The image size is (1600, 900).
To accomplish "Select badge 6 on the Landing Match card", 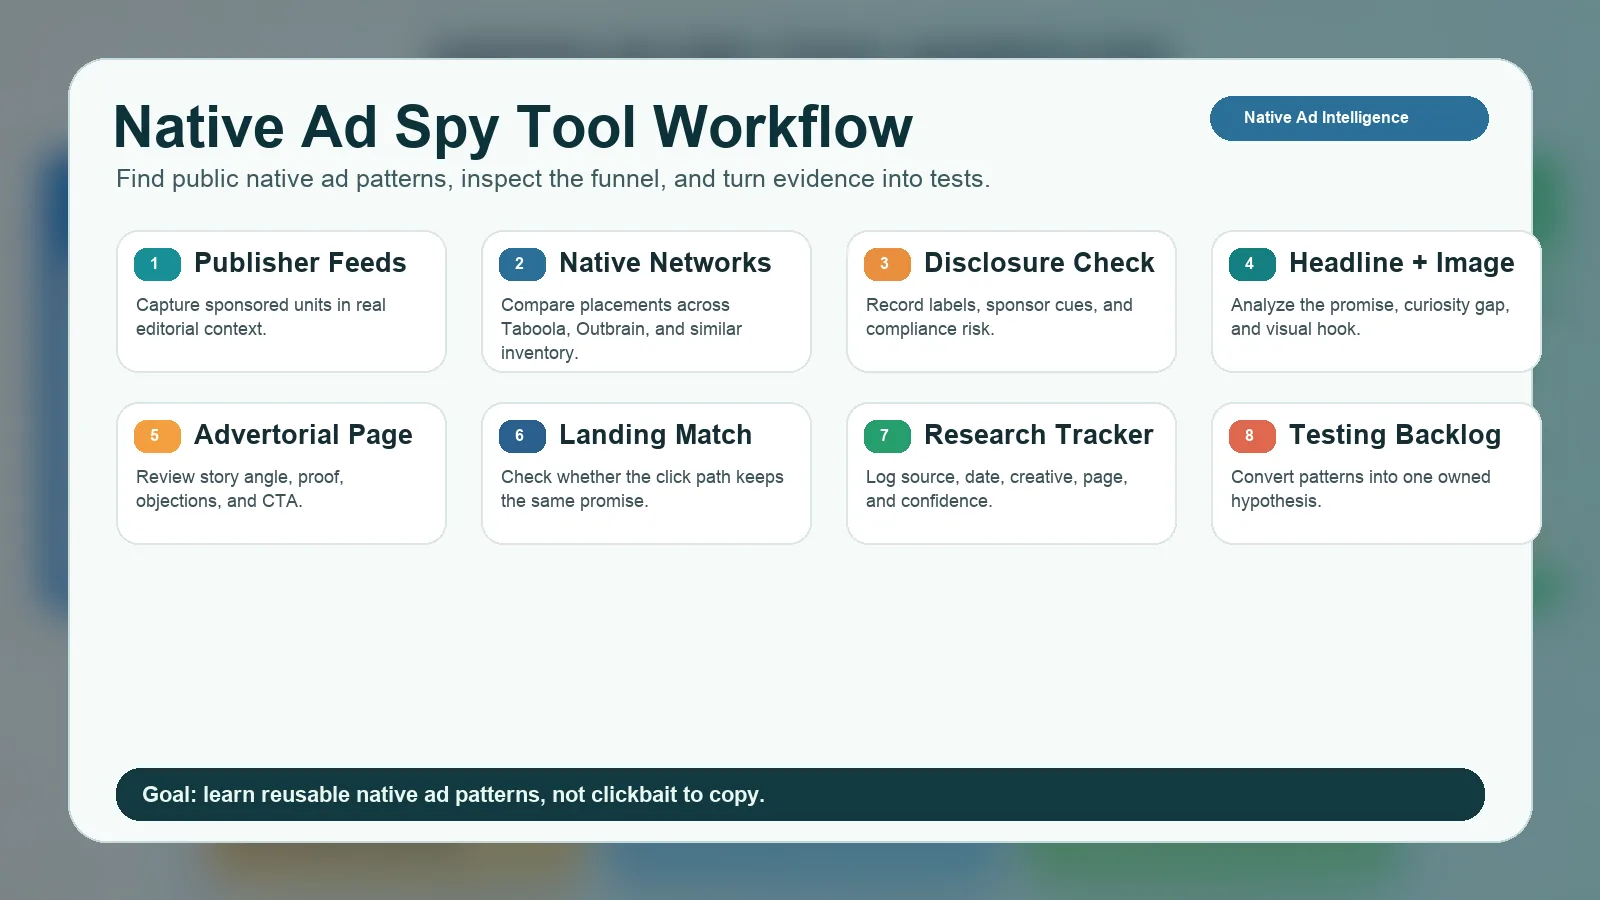I will tap(520, 436).
